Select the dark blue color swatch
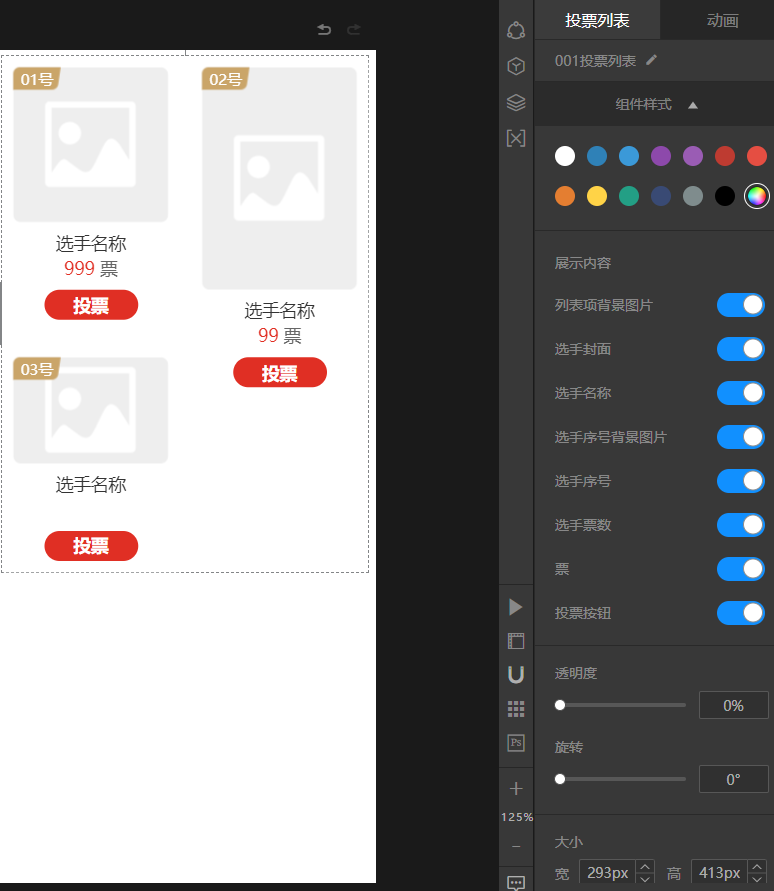Screen dimensions: 774x891 597,156
